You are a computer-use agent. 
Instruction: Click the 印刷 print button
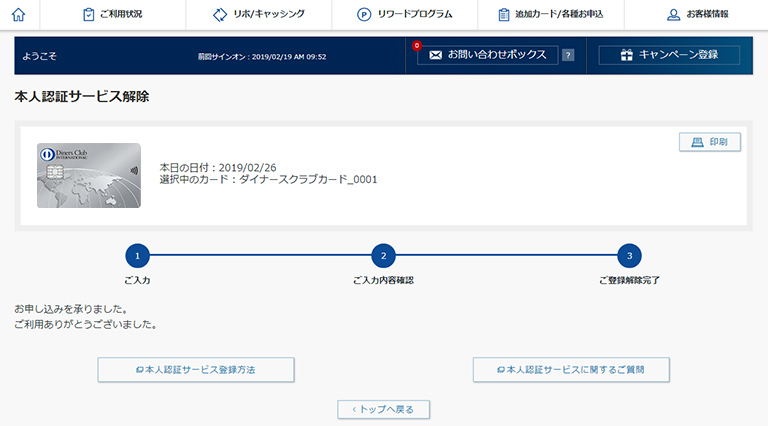tap(709, 142)
